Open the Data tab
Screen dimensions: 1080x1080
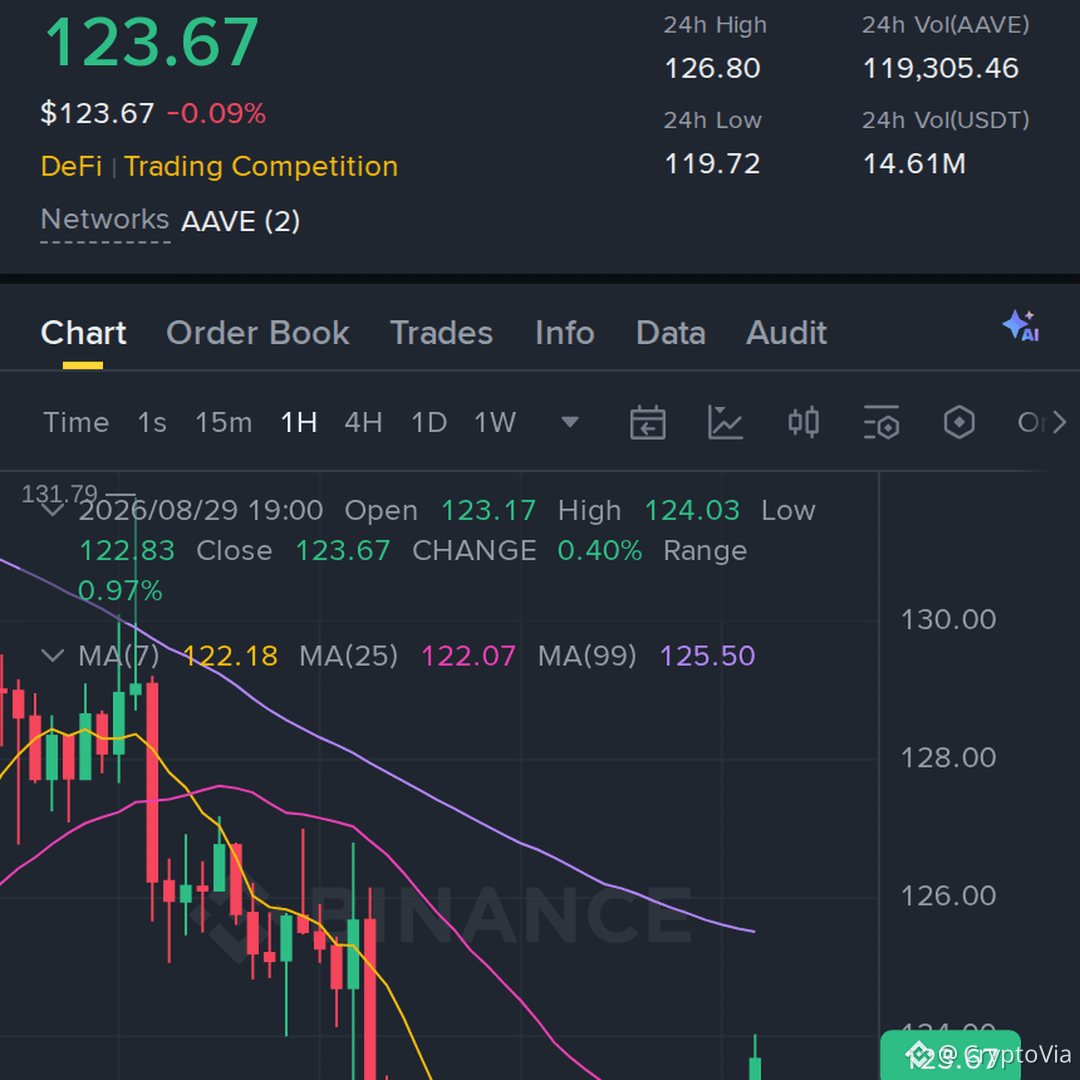coord(671,333)
